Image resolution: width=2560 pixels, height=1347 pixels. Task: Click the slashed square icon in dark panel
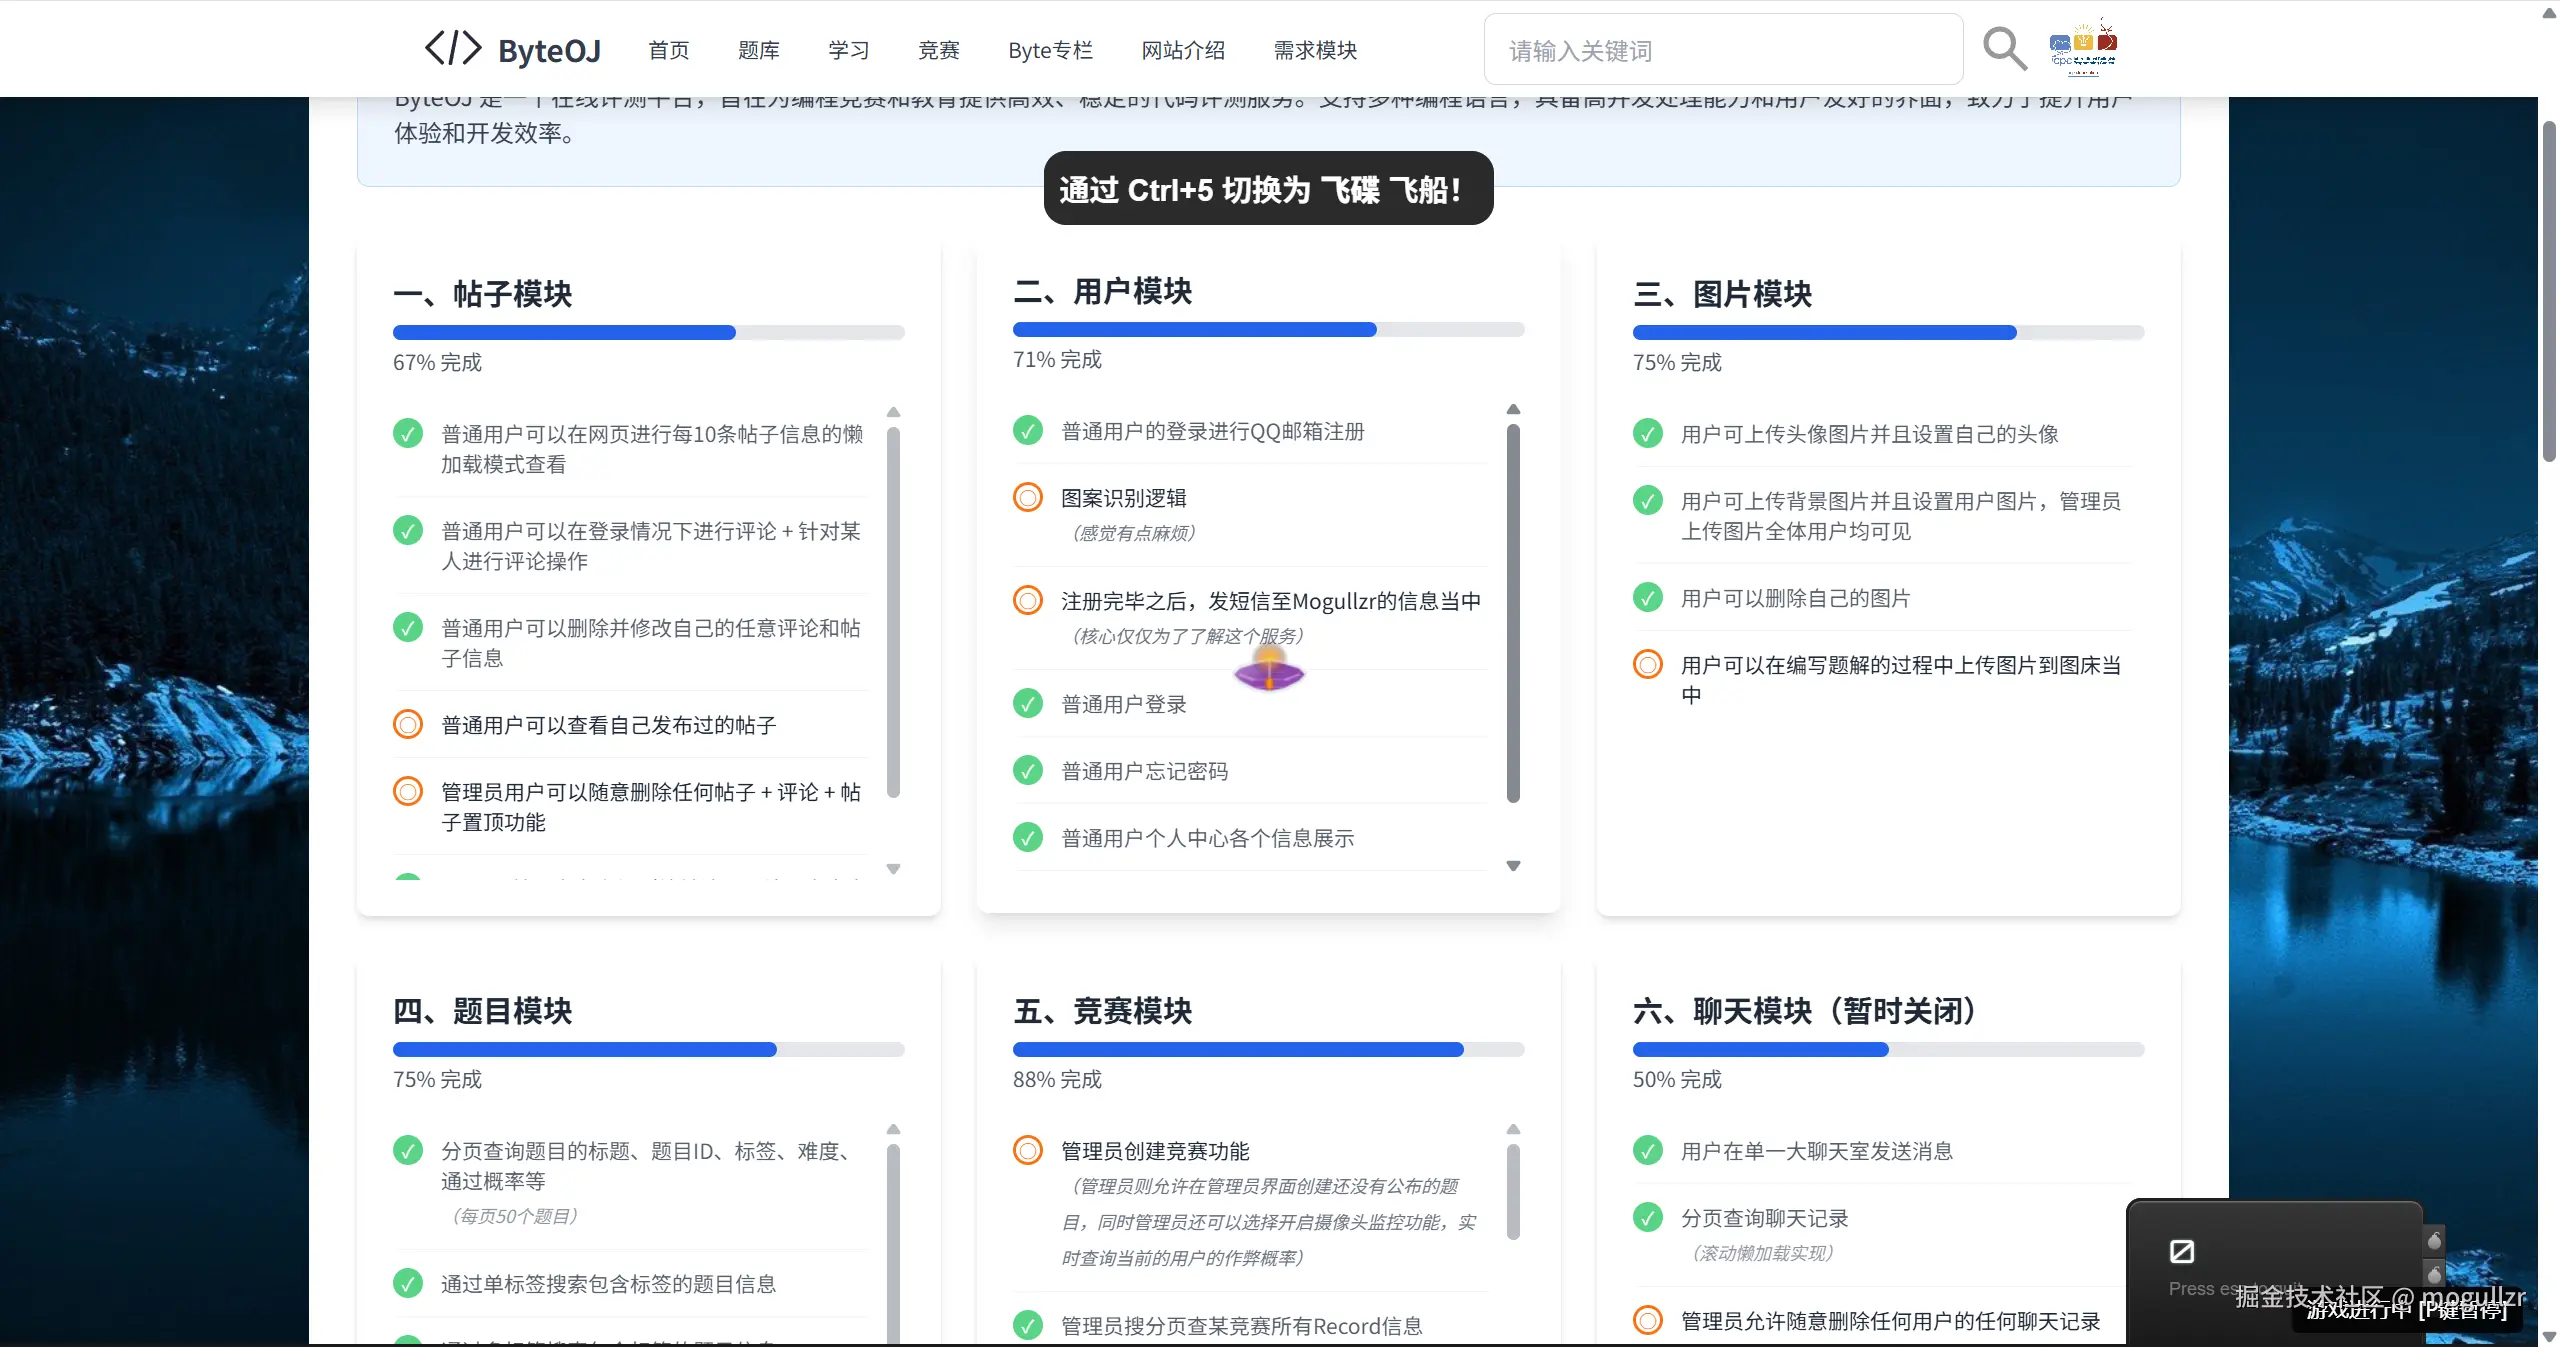pos(2181,1251)
